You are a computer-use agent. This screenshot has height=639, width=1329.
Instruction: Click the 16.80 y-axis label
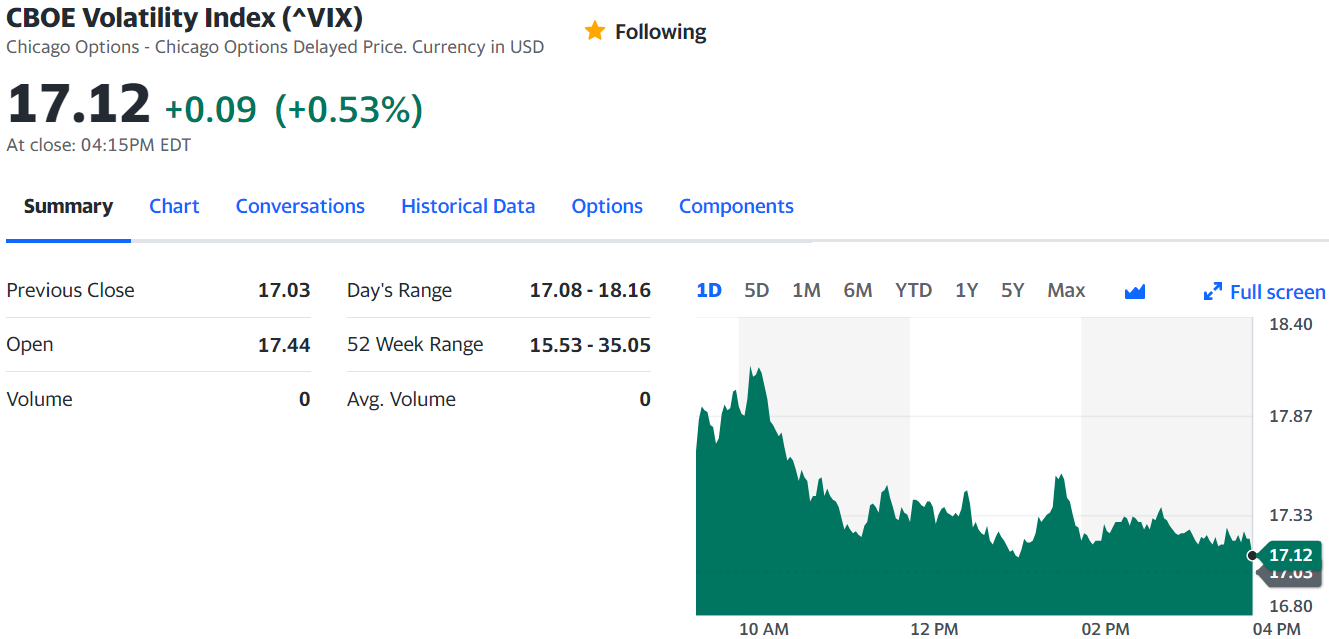tap(1290, 606)
